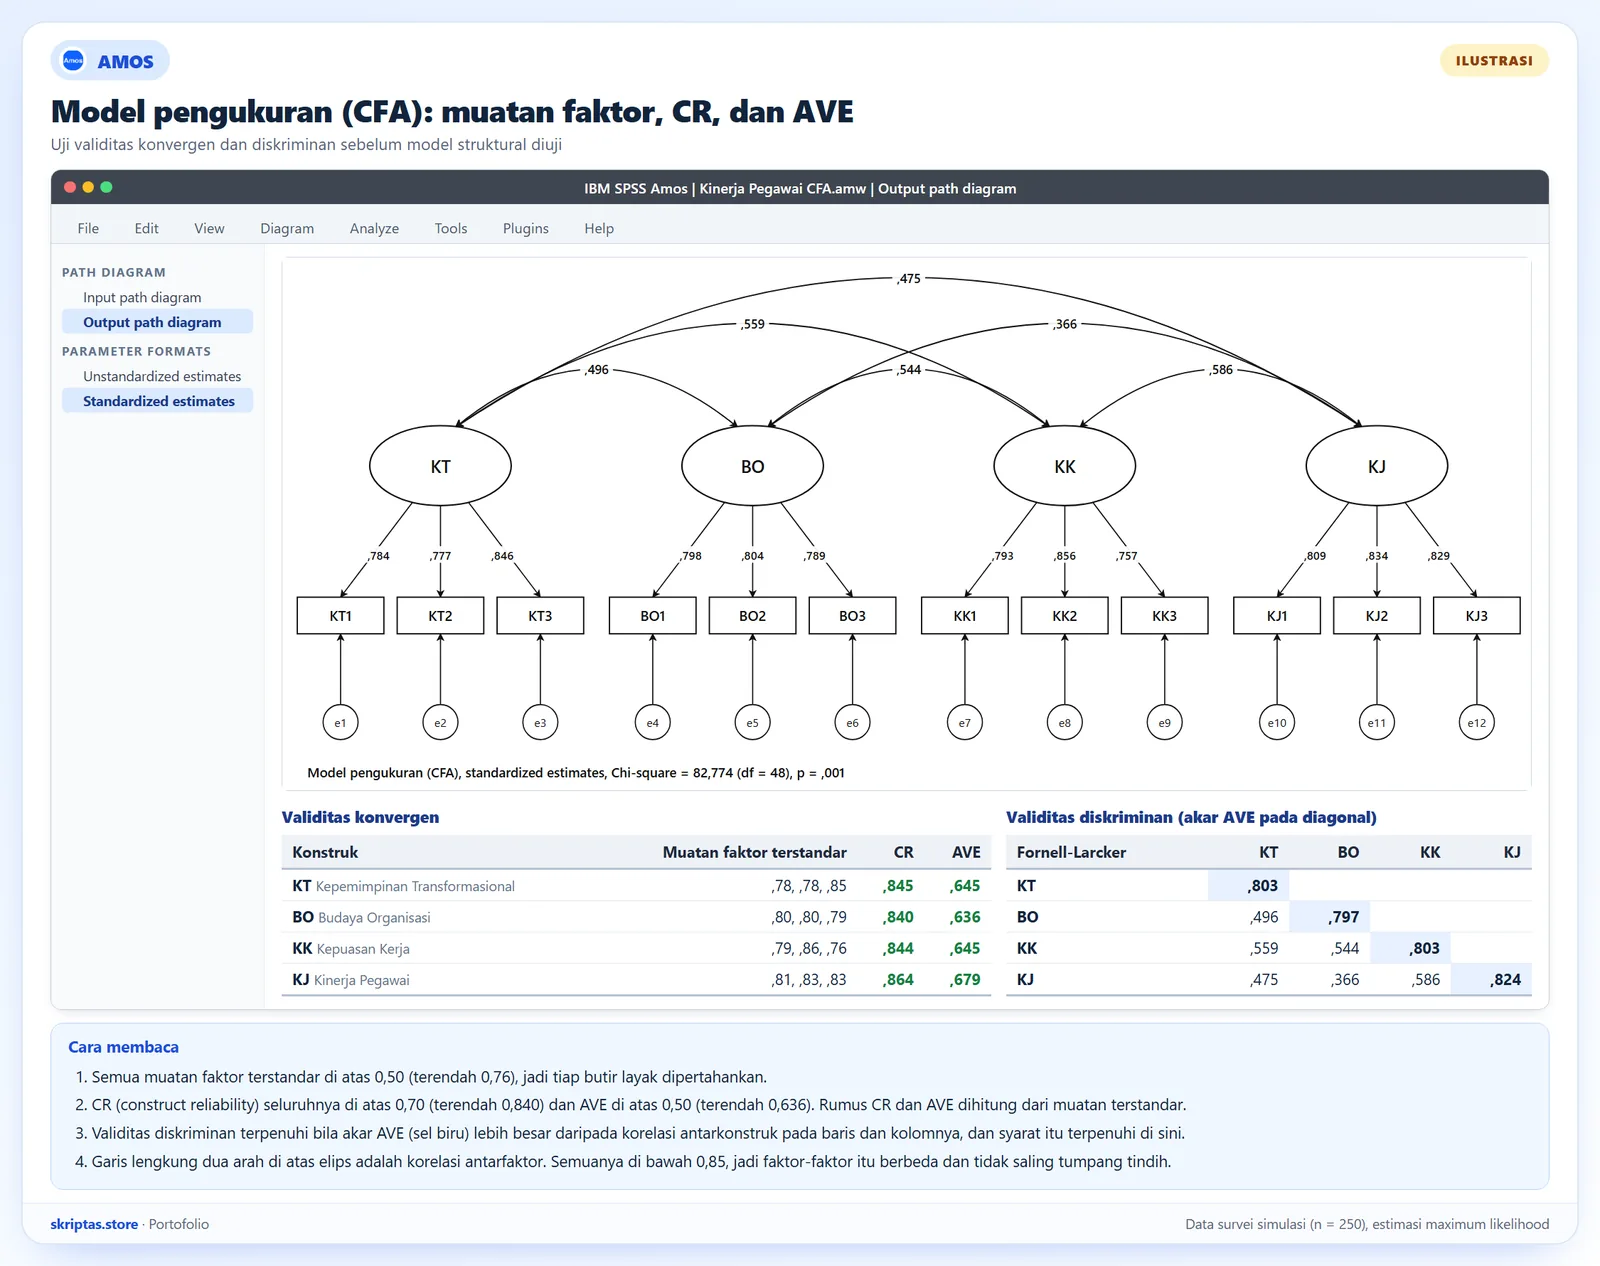Select the KJ3 indicator box

pos(1476,616)
